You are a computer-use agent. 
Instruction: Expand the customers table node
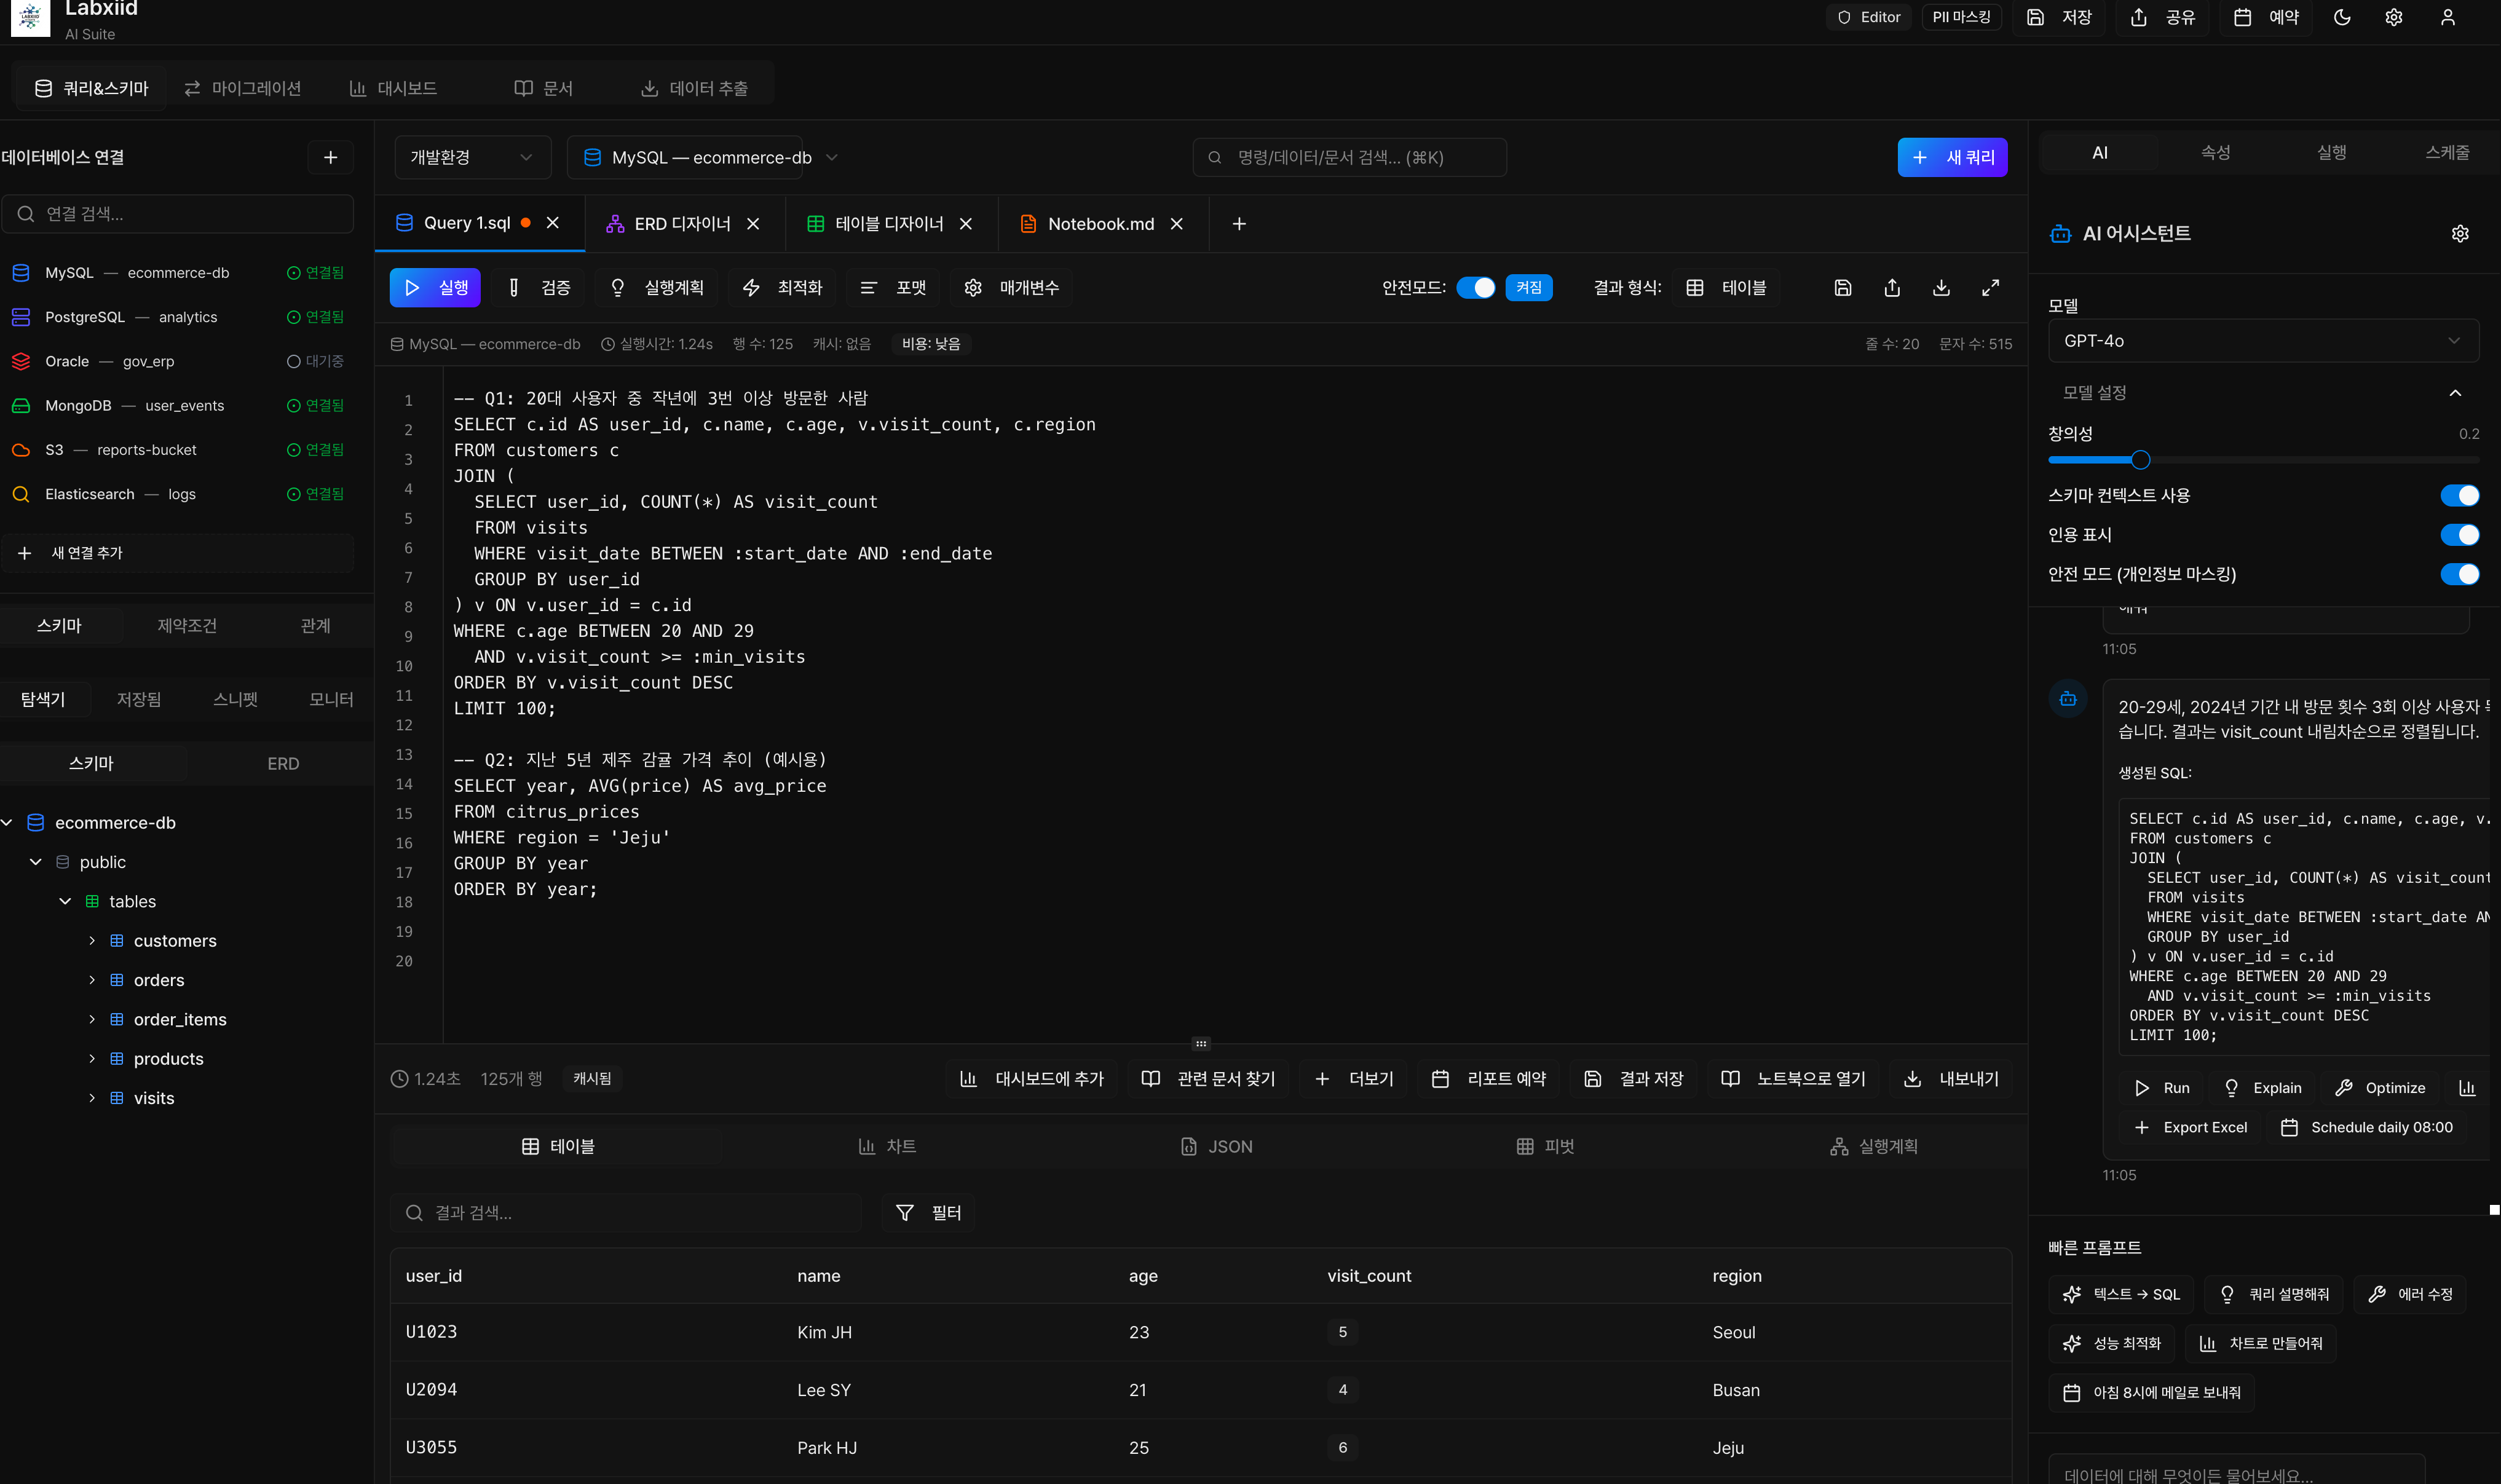(92, 941)
